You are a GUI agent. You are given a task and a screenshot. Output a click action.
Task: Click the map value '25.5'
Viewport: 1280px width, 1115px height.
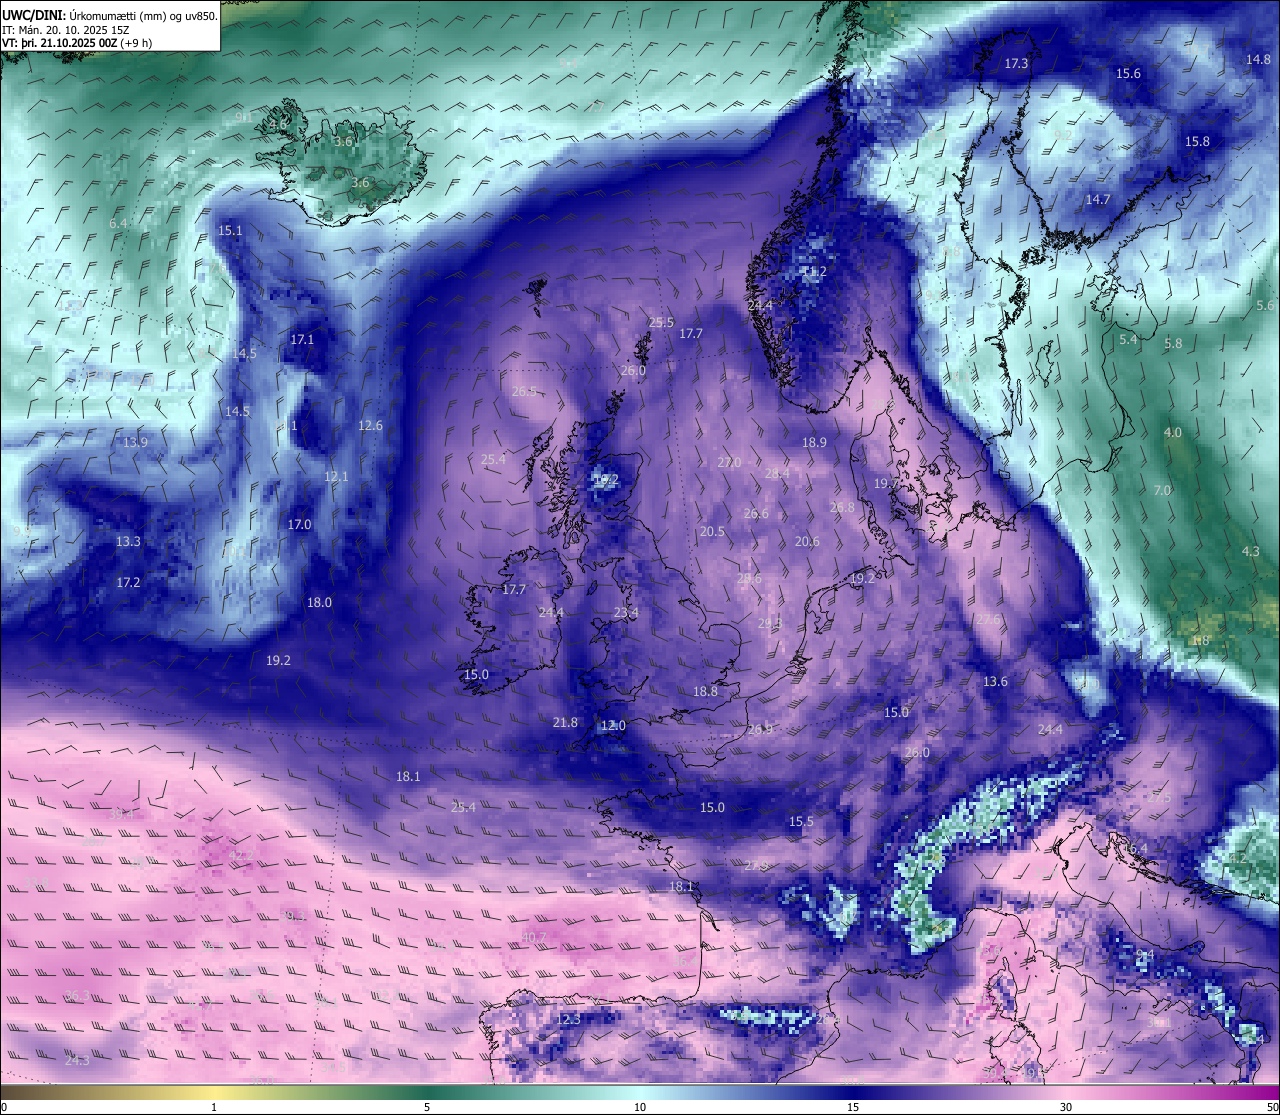pos(661,322)
